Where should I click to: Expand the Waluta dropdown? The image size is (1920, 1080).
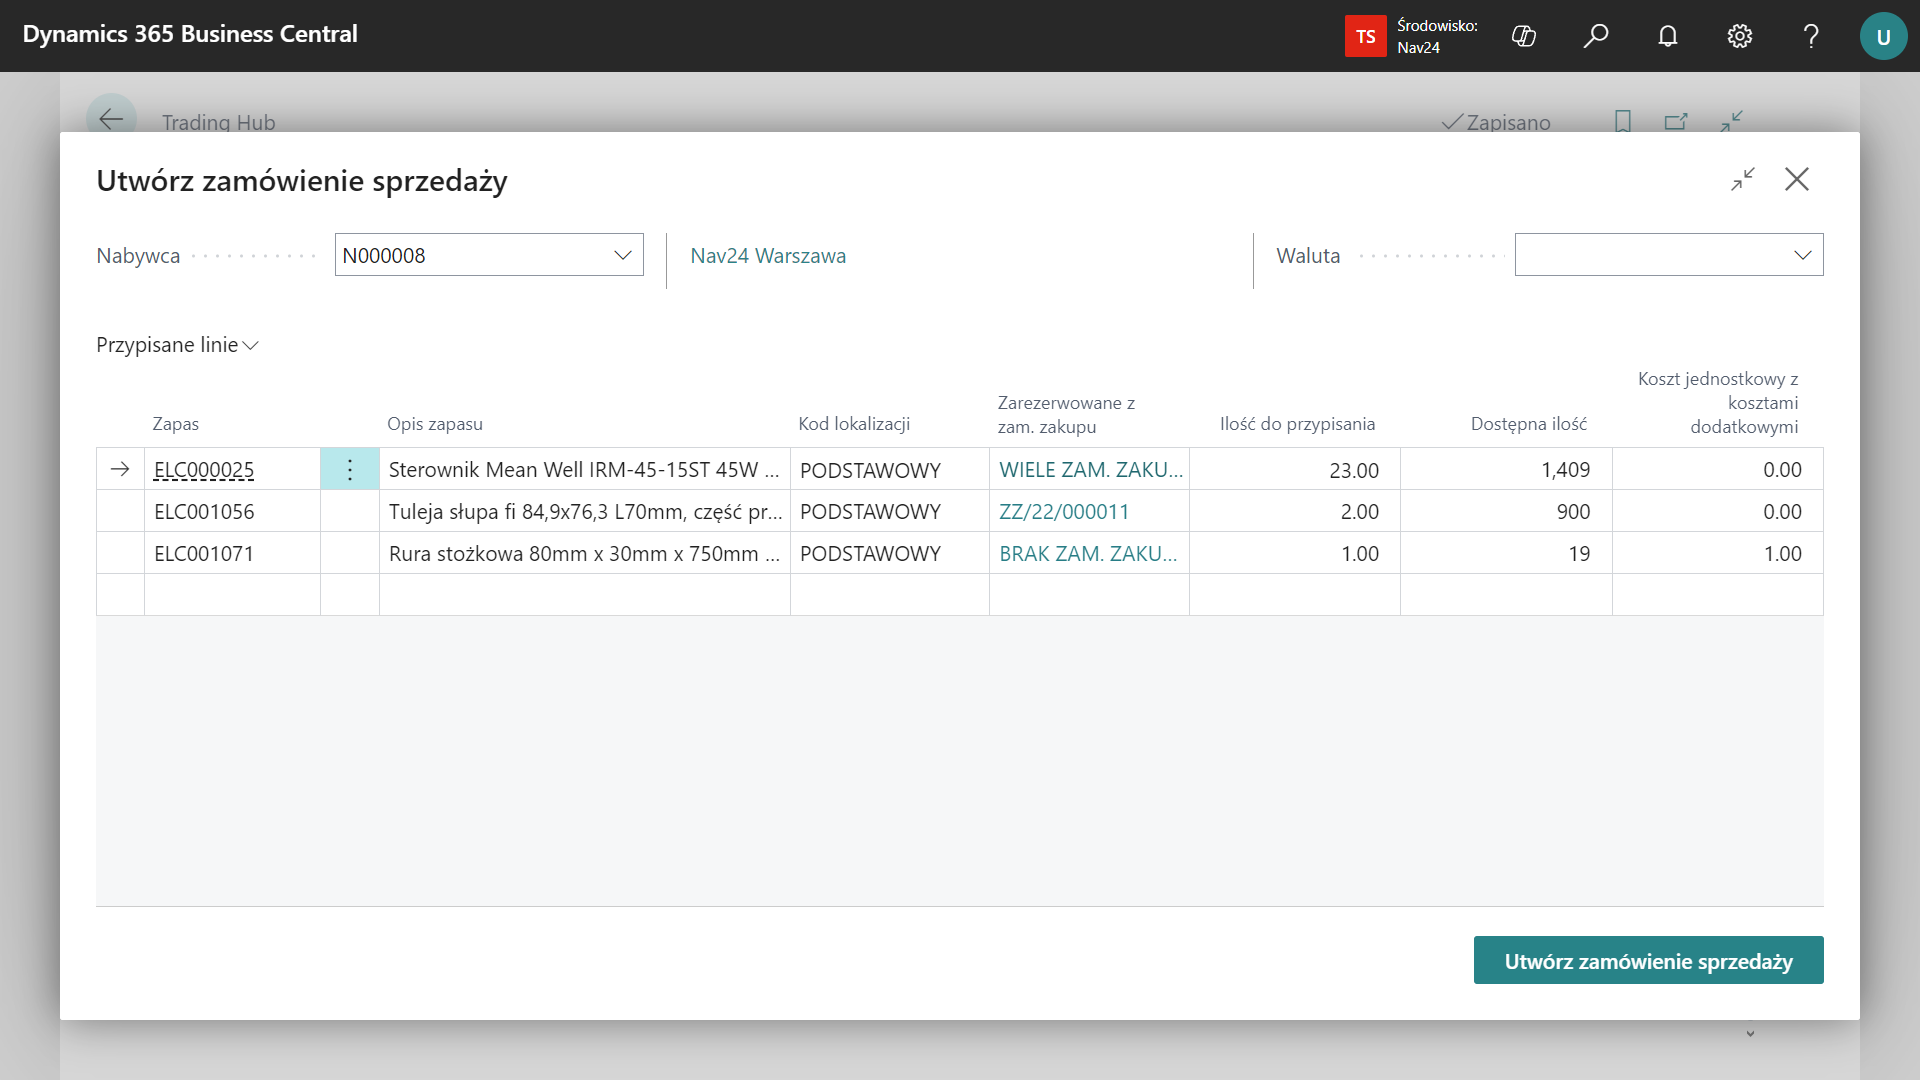pyautogui.click(x=1802, y=255)
